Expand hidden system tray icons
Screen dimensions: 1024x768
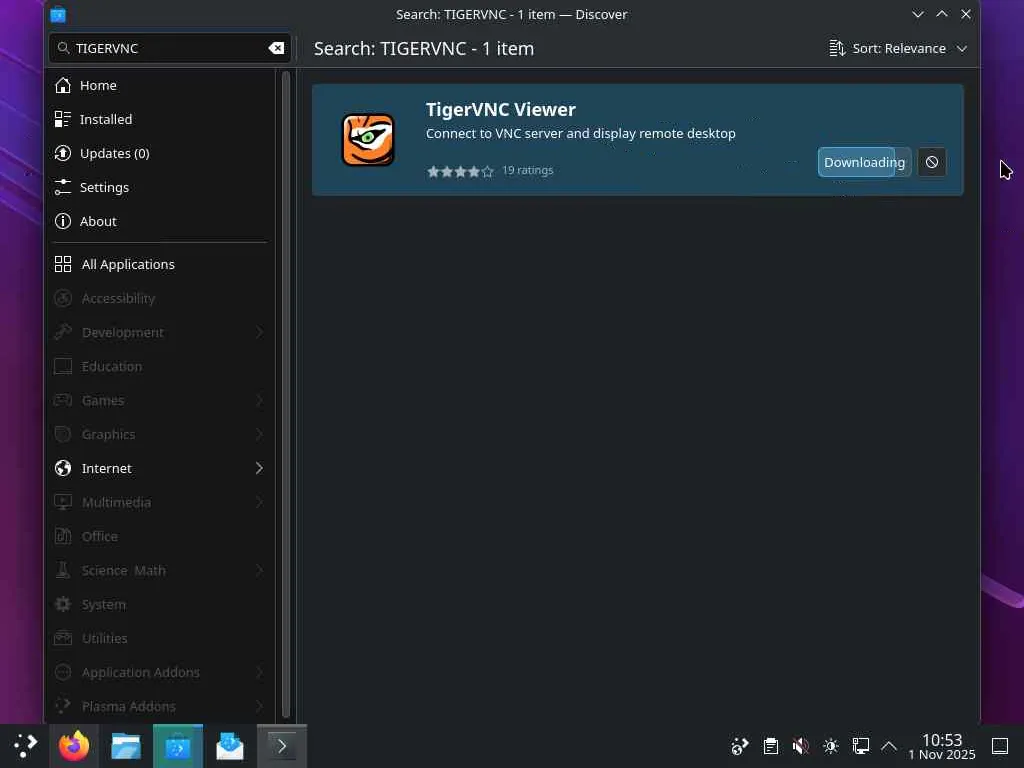(889, 746)
